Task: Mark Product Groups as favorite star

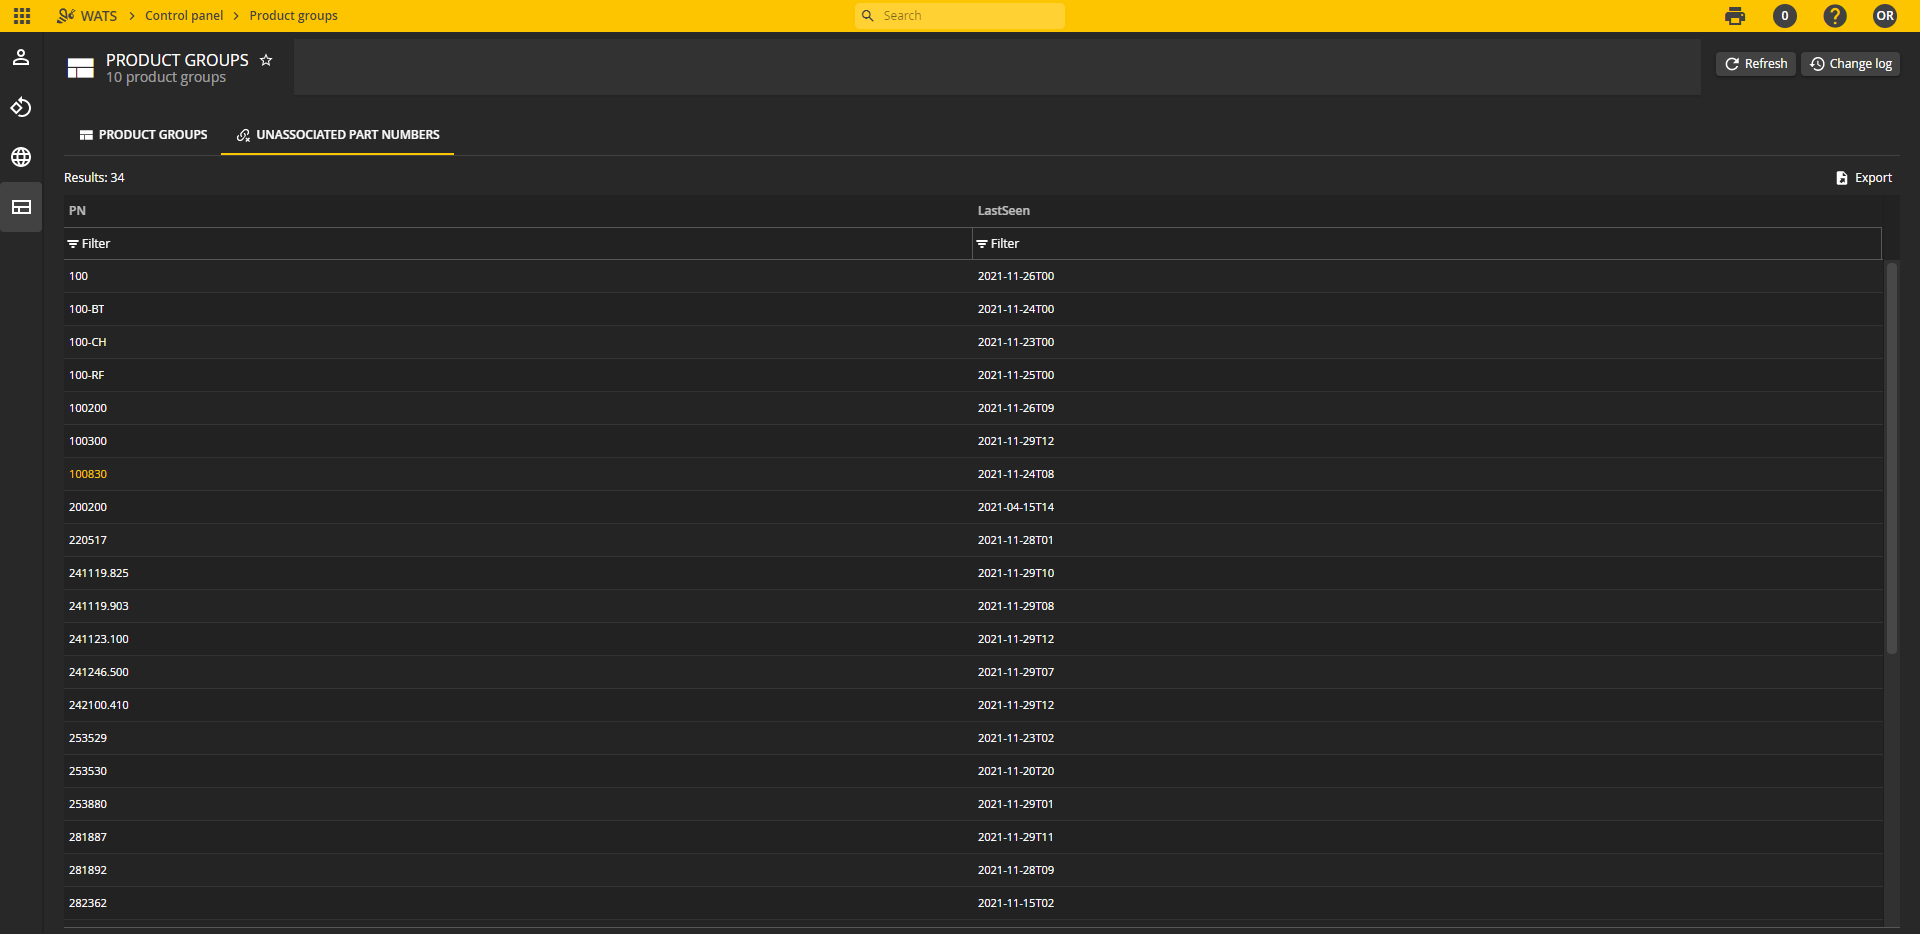Action: click(x=266, y=60)
